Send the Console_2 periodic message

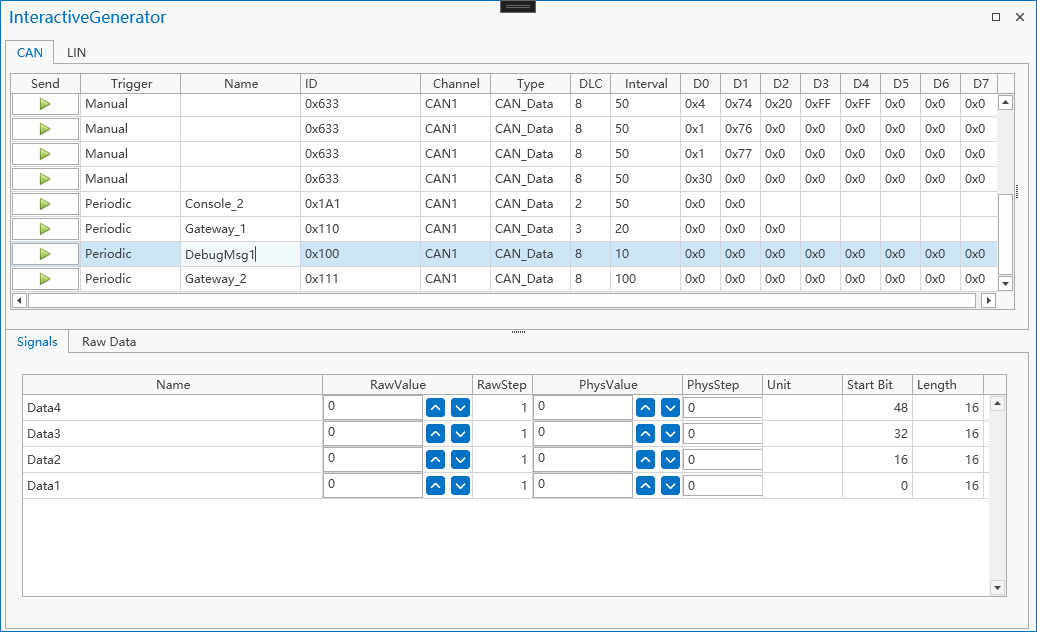click(x=45, y=204)
